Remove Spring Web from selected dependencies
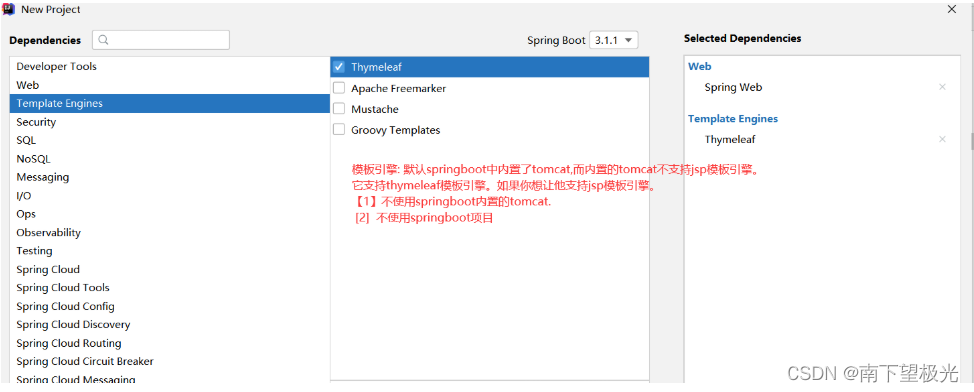Image resolution: width=974 pixels, height=392 pixels. pyautogui.click(x=942, y=87)
